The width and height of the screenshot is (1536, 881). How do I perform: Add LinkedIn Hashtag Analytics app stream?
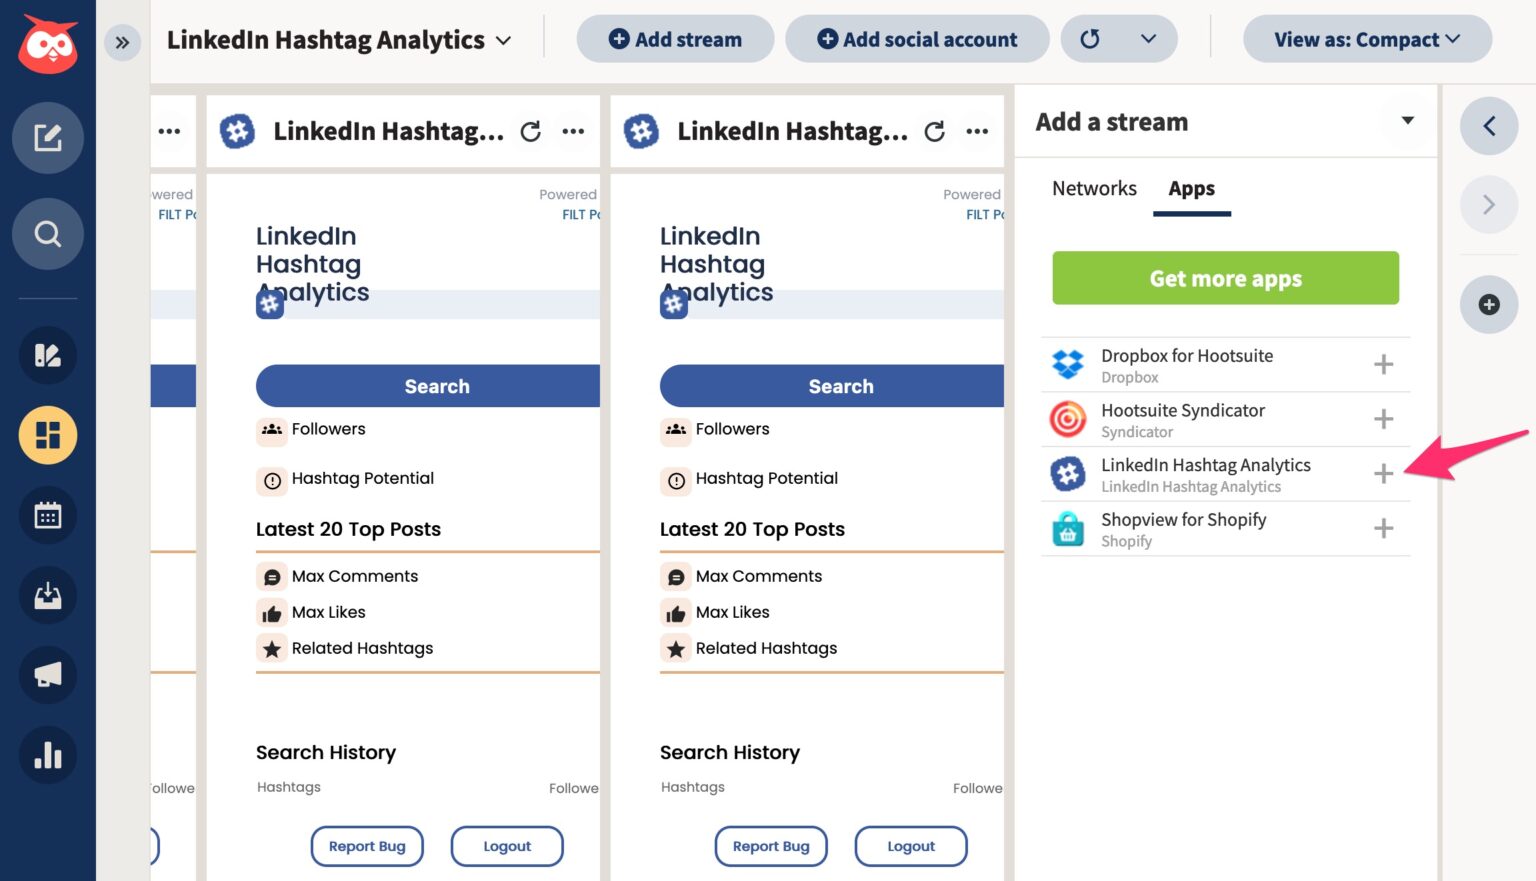click(1383, 474)
